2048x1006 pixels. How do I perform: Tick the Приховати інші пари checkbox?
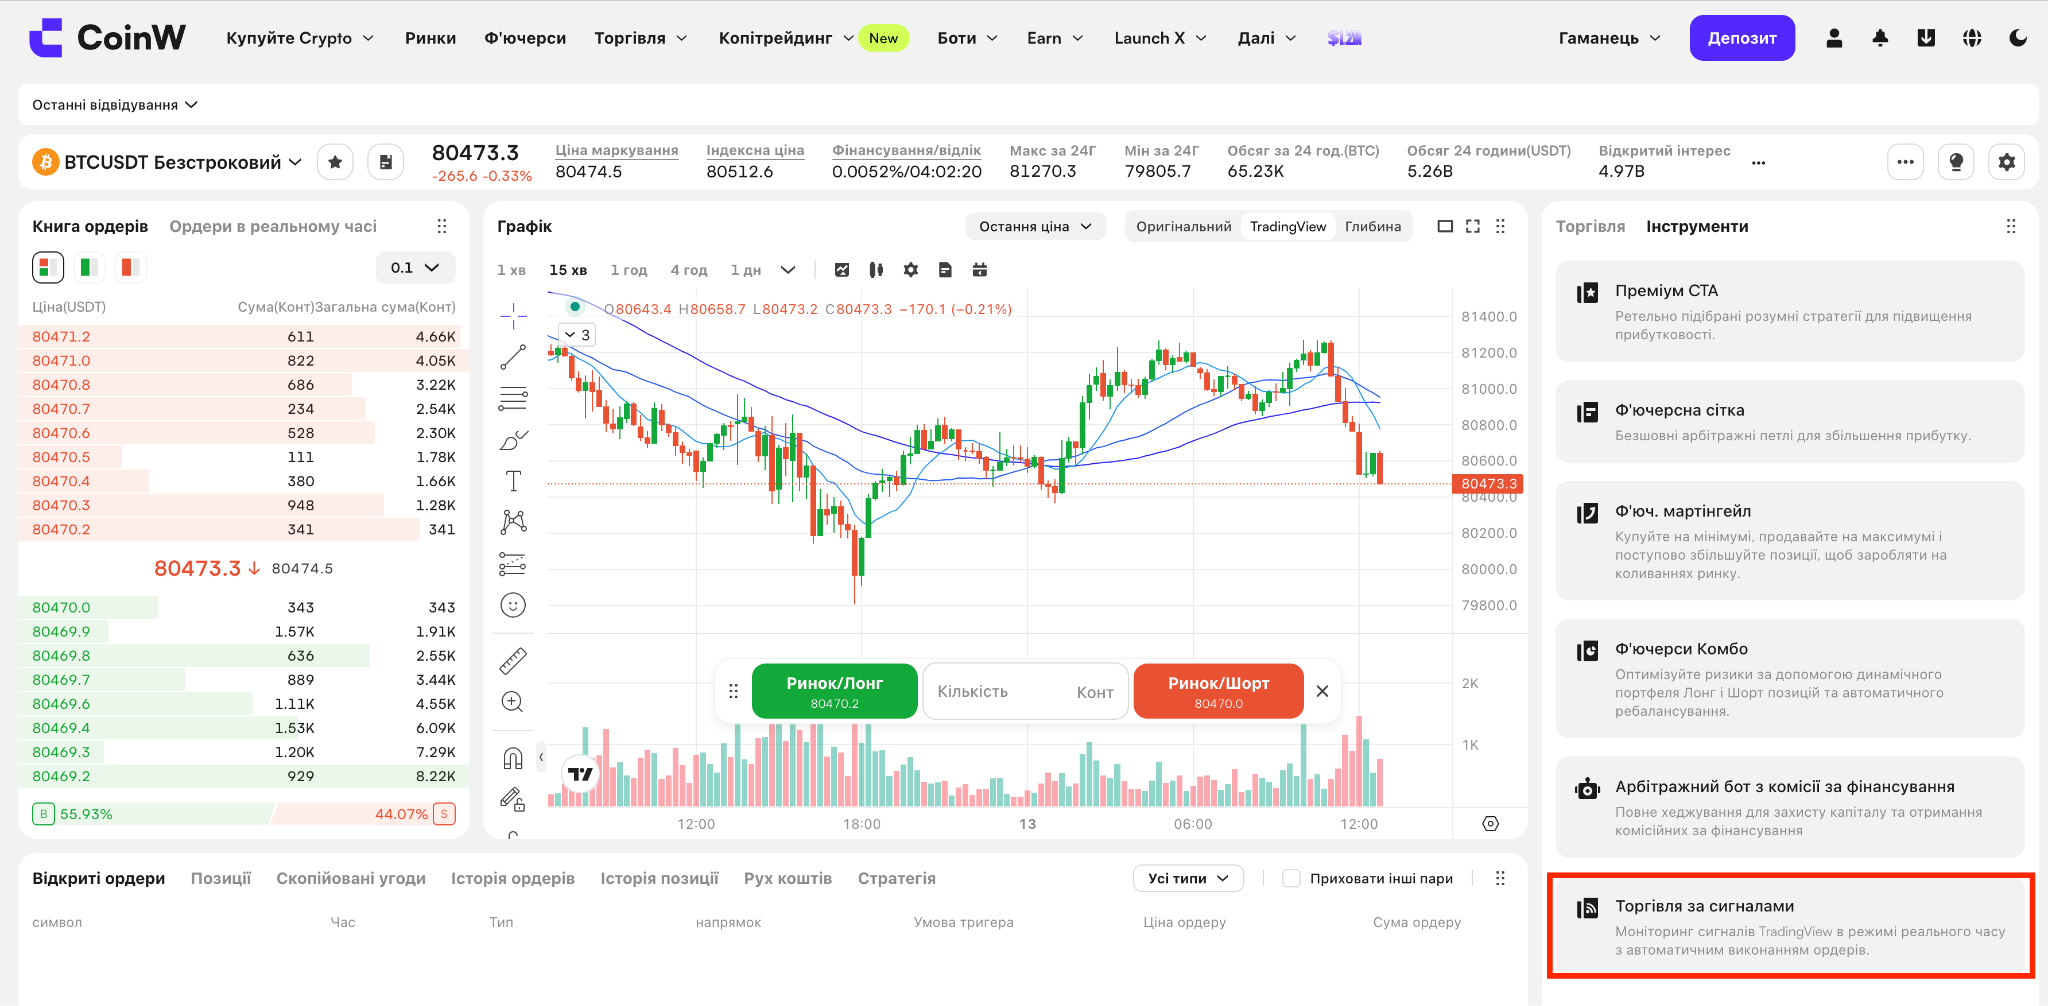[1291, 878]
